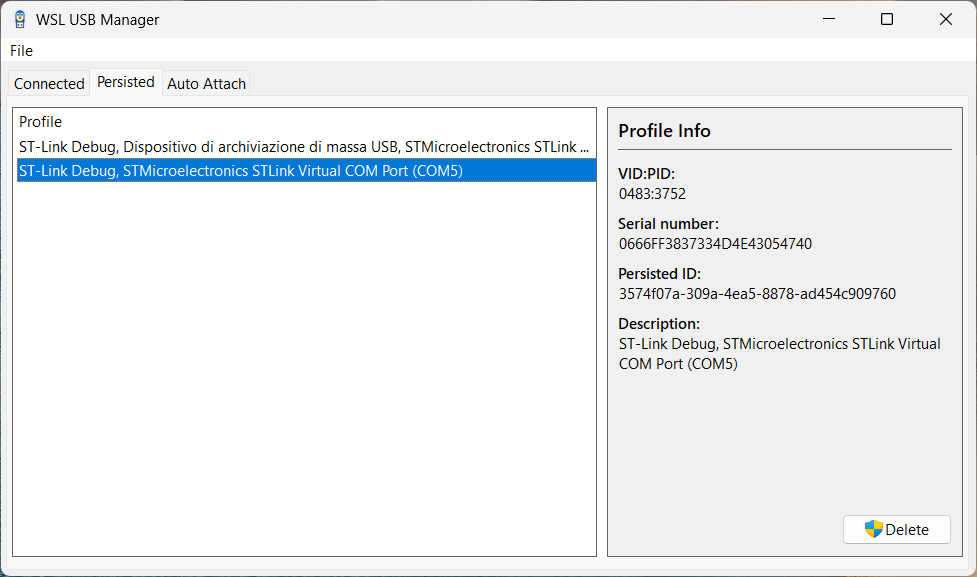Viewport: 977px width, 577px height.
Task: Open the Auto Attach tab
Action: 206,83
